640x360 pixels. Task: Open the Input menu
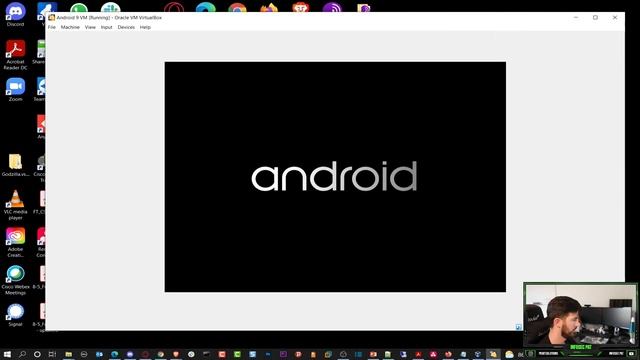pyautogui.click(x=107, y=27)
